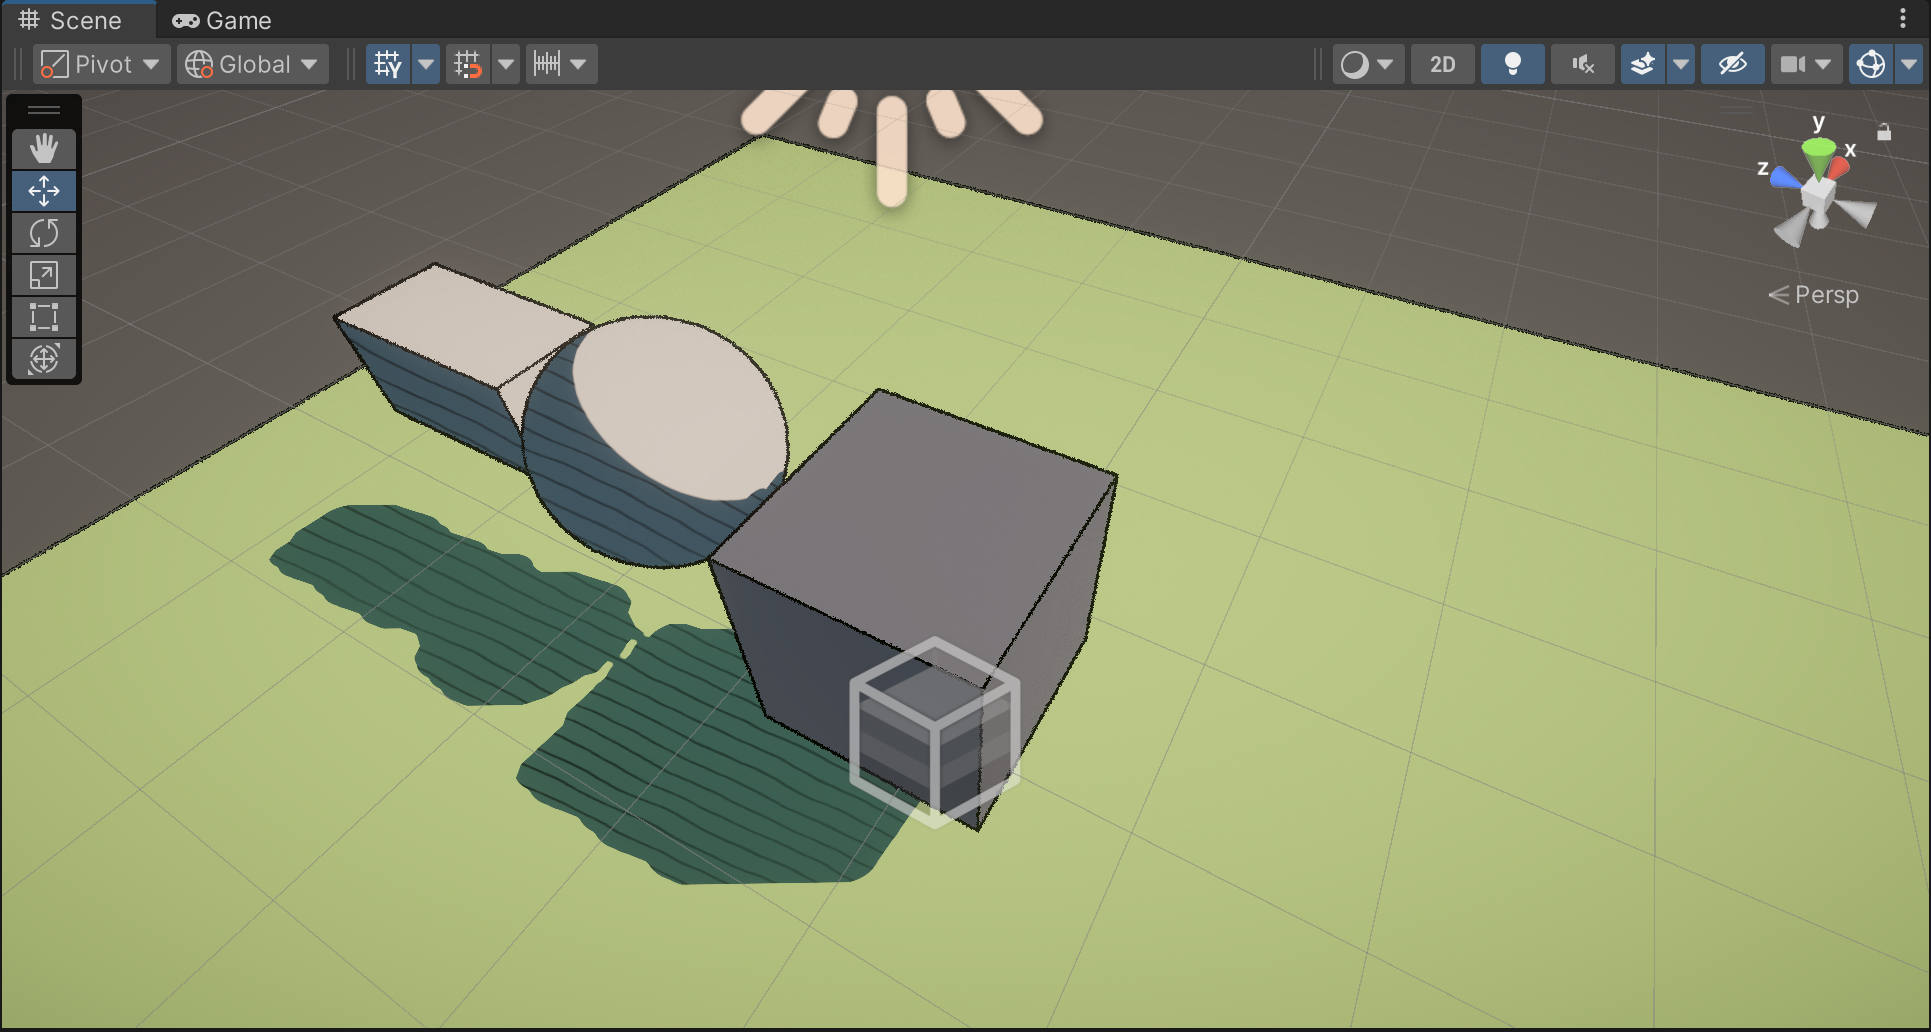Screen dimensions: 1931x1032
Task: Select the Scale tool
Action: (x=44, y=275)
